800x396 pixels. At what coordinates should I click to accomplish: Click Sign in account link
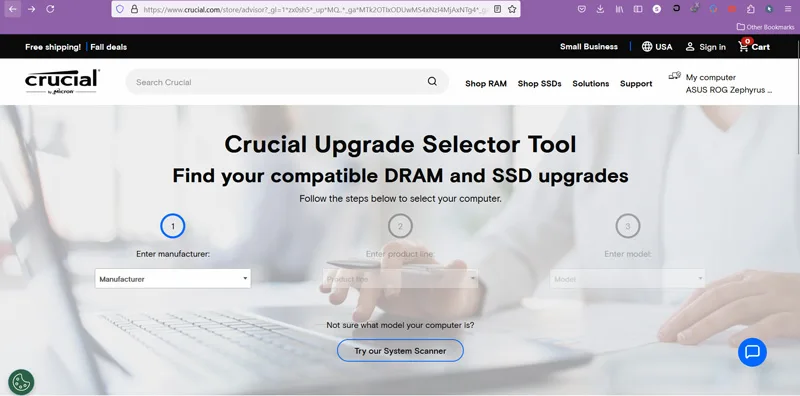(x=706, y=47)
